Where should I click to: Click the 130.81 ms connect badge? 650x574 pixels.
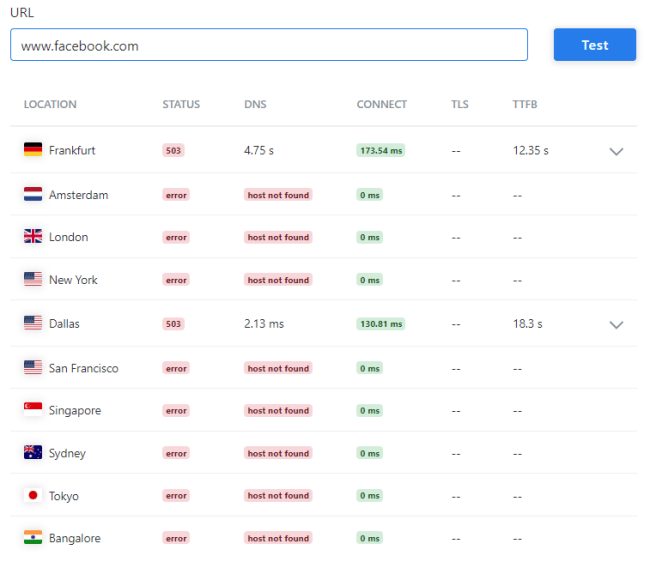[x=381, y=324]
